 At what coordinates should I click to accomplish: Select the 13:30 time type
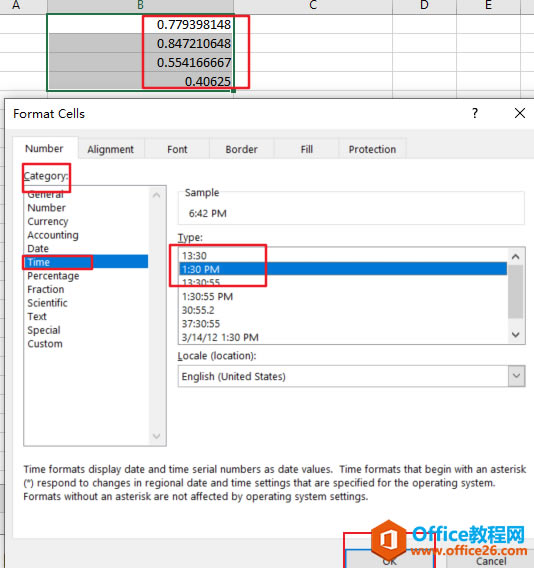click(343, 256)
